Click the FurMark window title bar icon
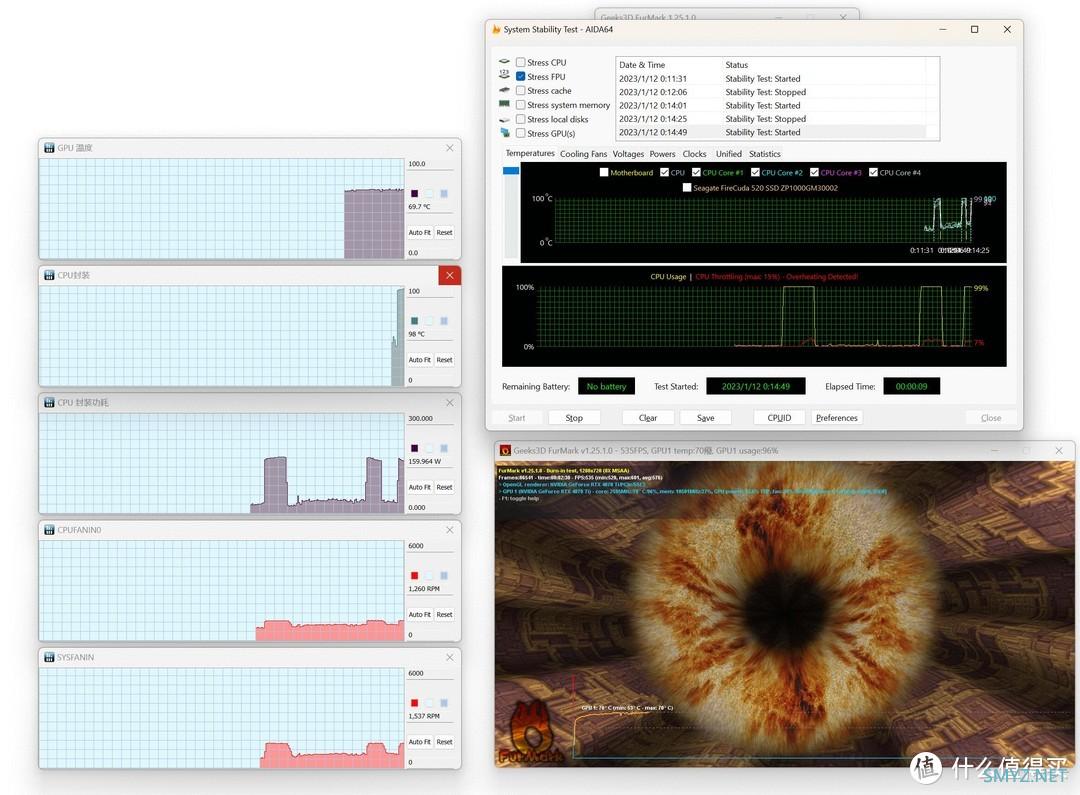The height and width of the screenshot is (795, 1080). coord(505,451)
